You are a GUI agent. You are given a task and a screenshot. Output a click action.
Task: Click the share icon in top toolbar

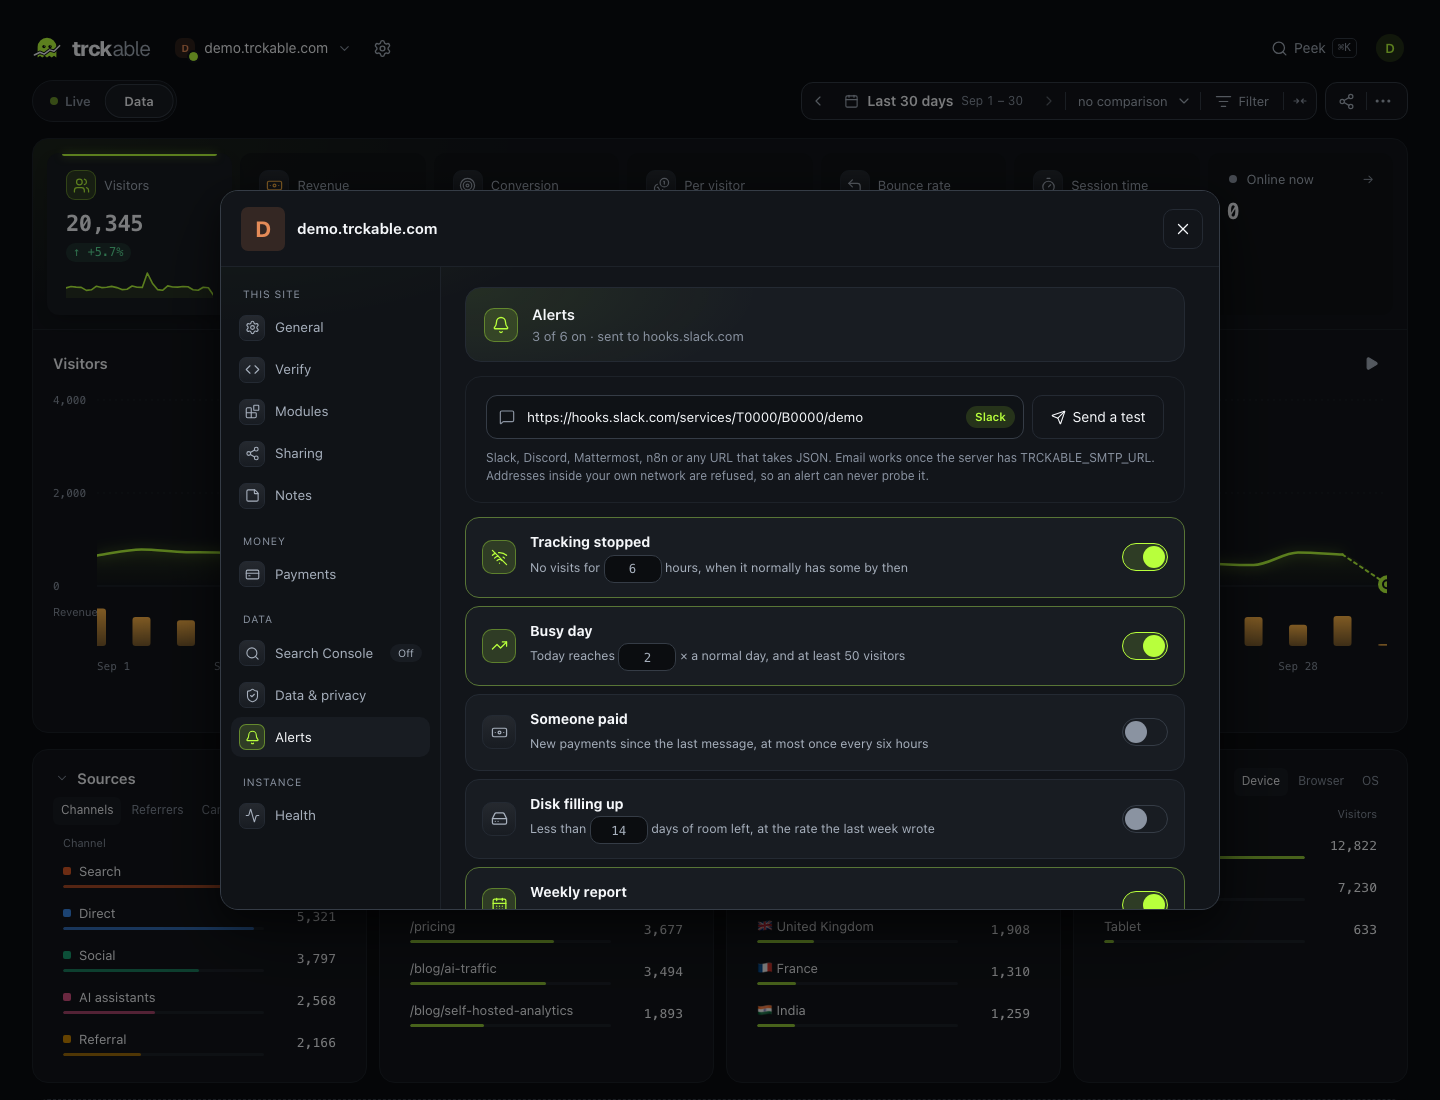coord(1346,101)
